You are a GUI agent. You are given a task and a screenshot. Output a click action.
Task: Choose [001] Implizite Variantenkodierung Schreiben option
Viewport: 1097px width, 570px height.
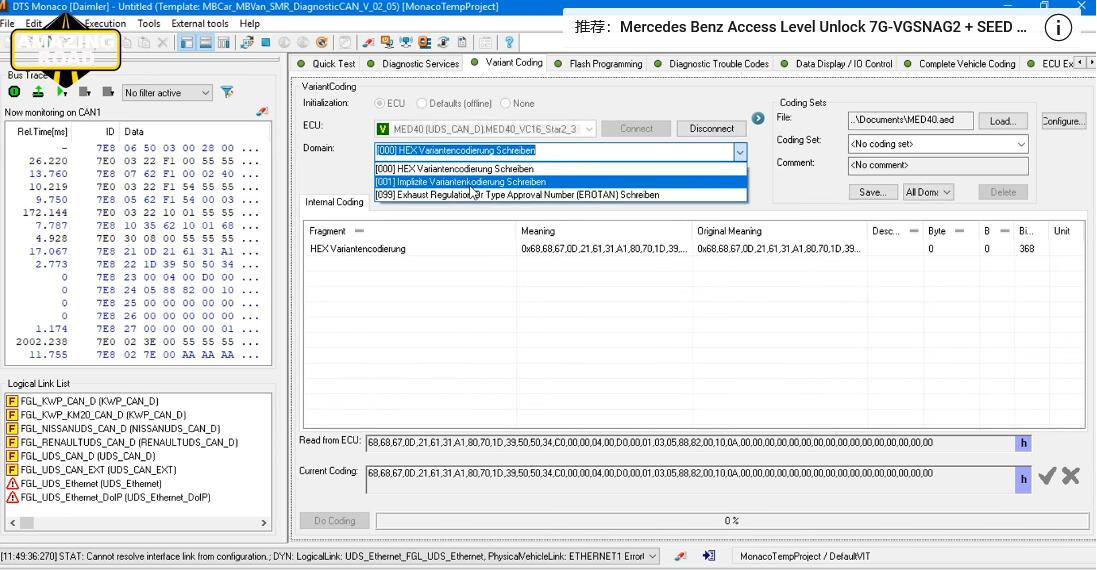pos(560,182)
